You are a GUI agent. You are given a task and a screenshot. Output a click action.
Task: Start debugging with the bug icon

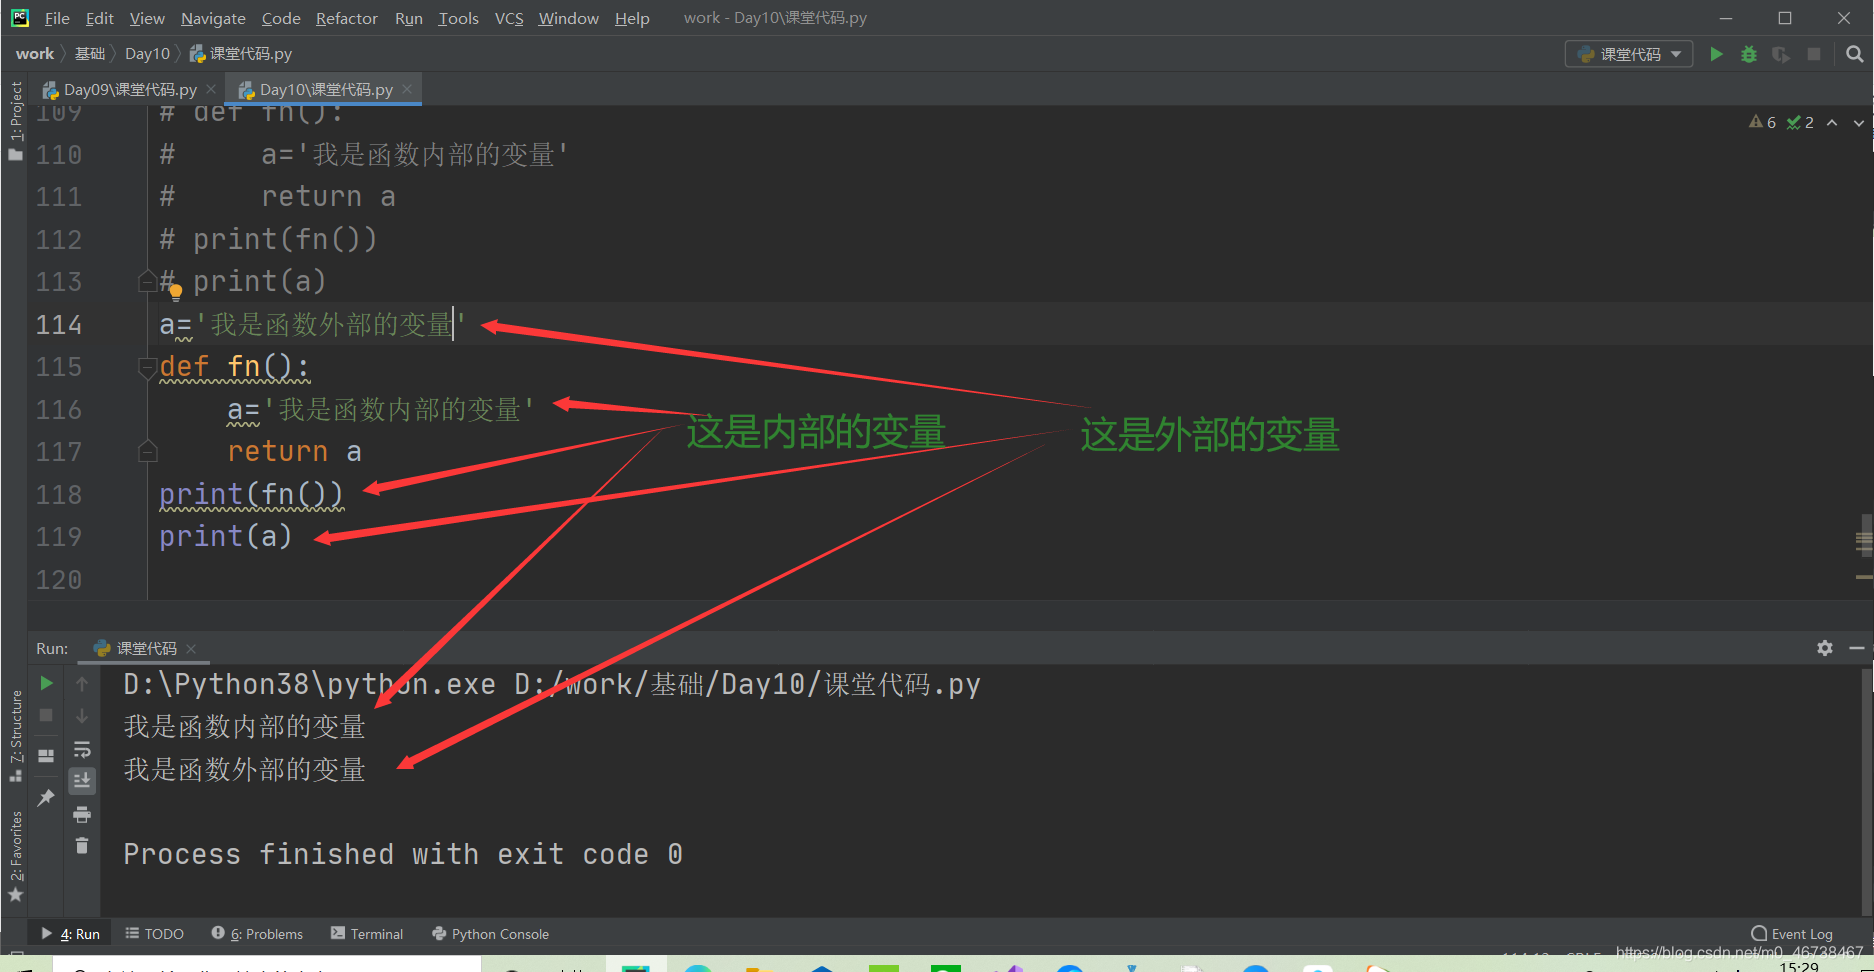1749,54
